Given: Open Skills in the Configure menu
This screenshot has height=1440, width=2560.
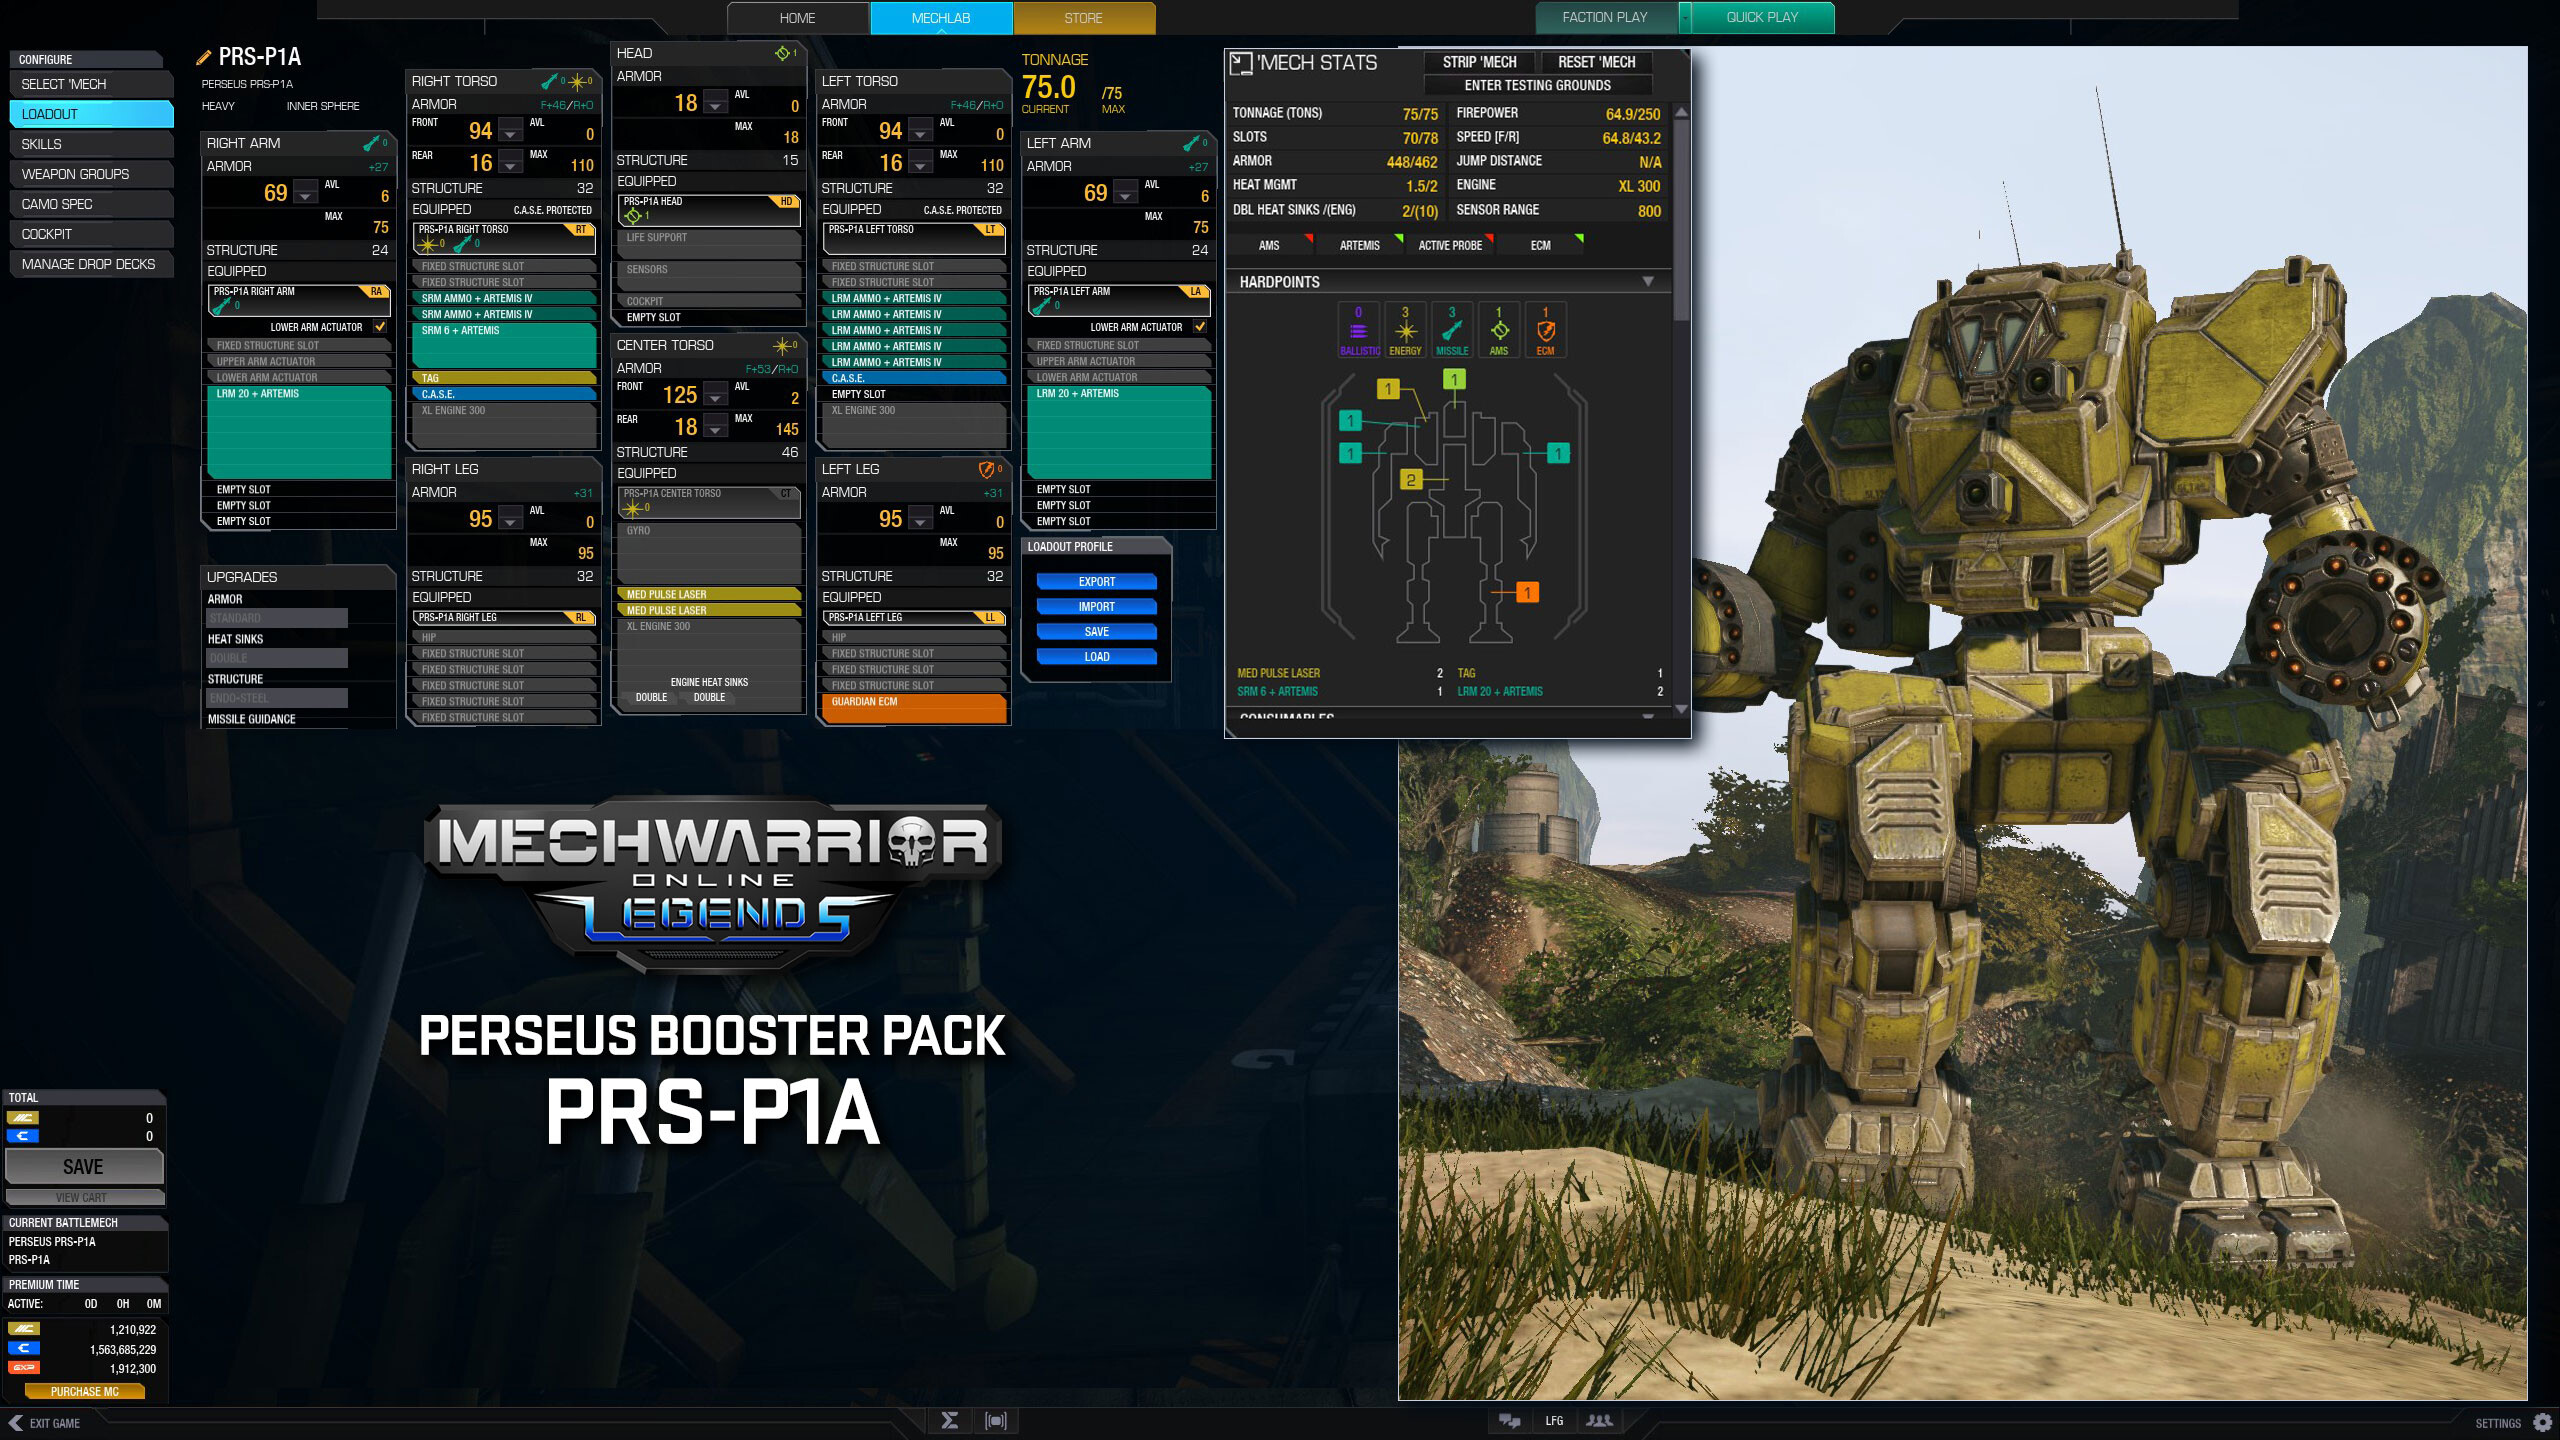Looking at the screenshot, I should [91, 144].
